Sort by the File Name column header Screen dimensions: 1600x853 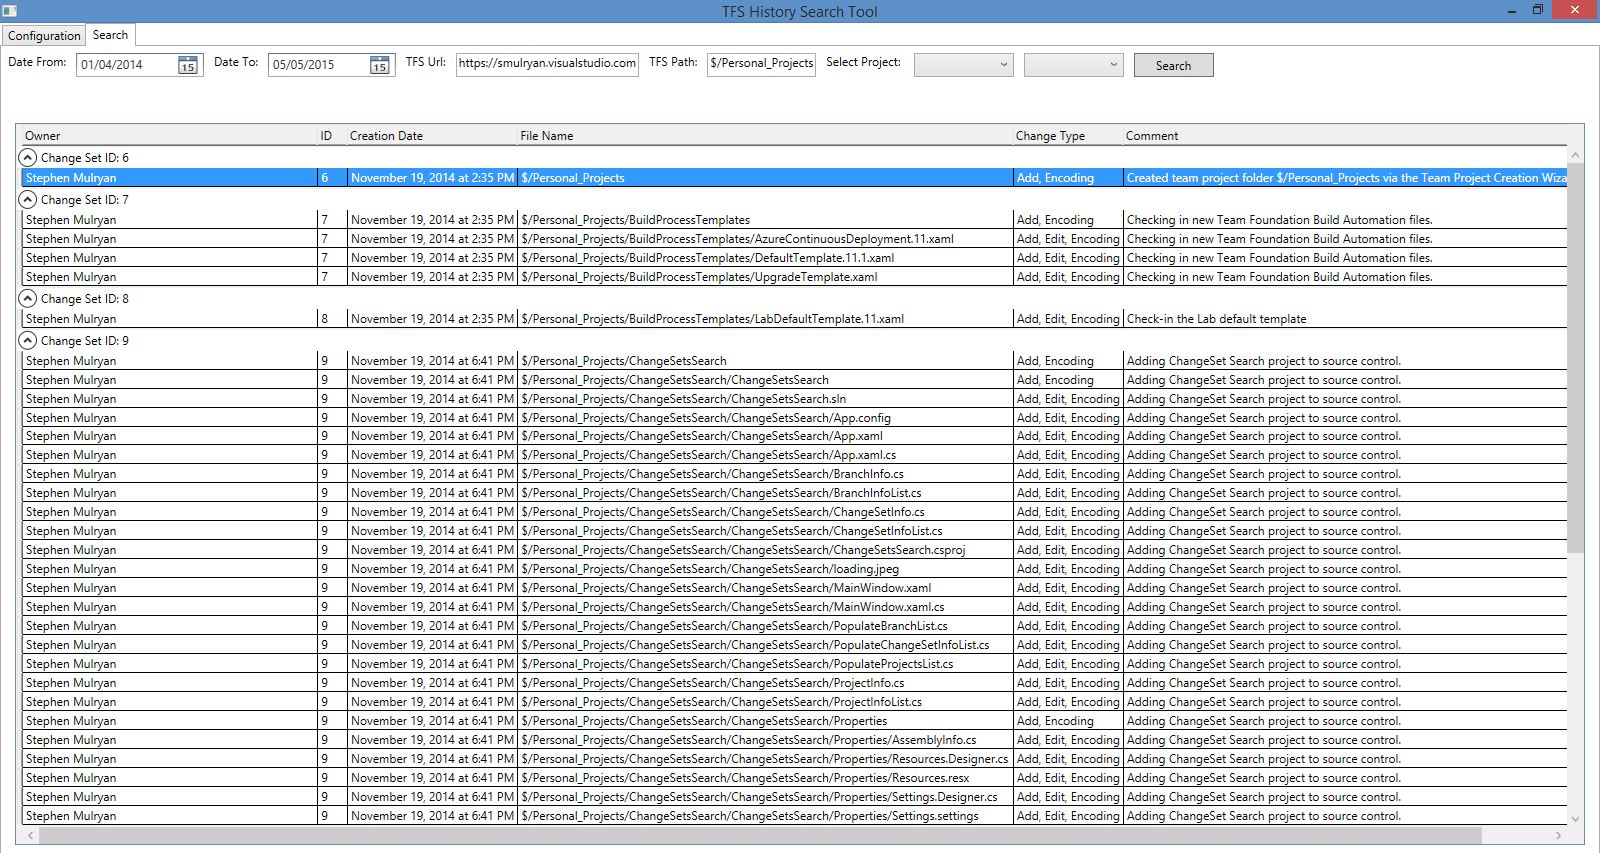click(547, 136)
